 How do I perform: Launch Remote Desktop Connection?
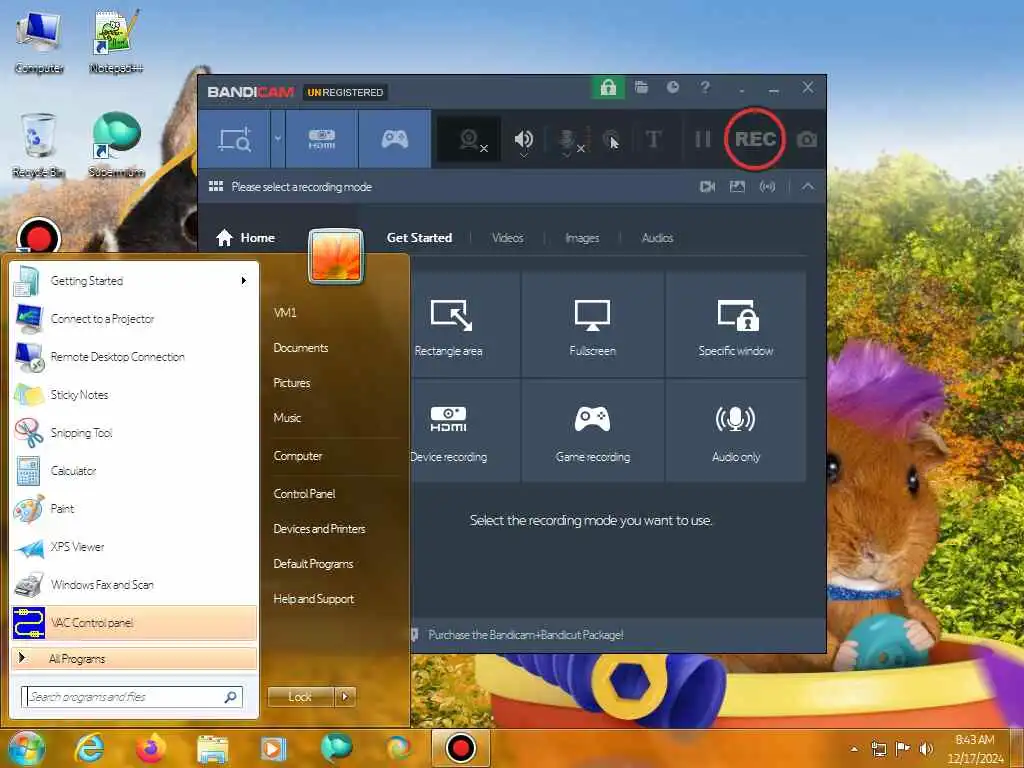pyautogui.click(x=134, y=357)
